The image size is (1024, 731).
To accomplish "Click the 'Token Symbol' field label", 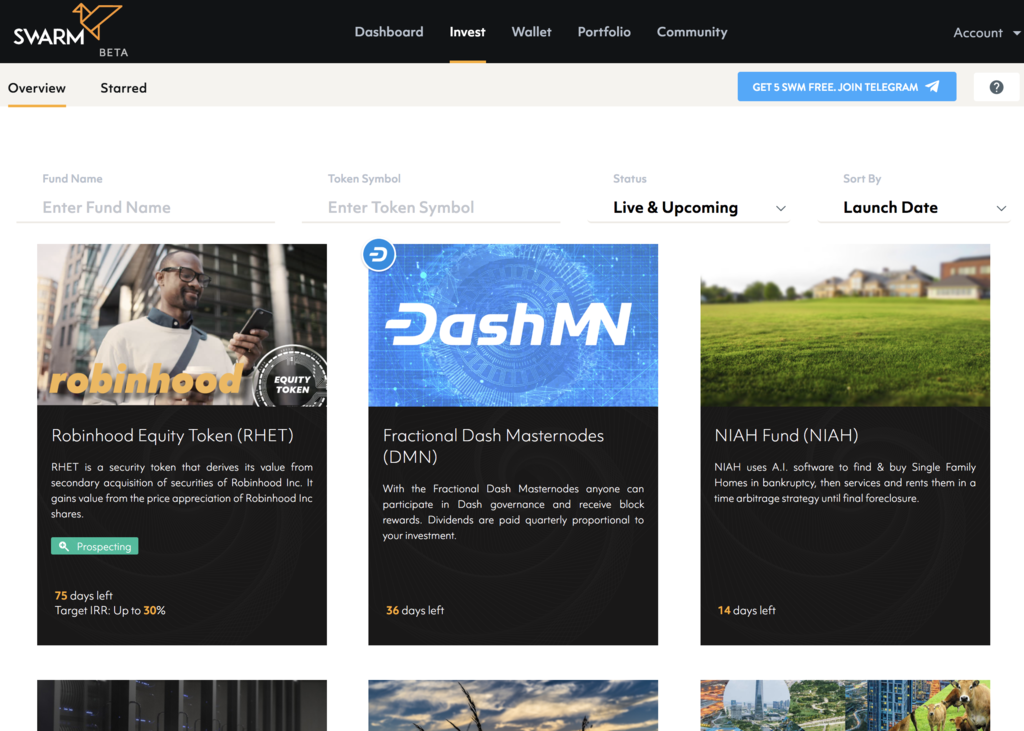I will pyautogui.click(x=364, y=178).
